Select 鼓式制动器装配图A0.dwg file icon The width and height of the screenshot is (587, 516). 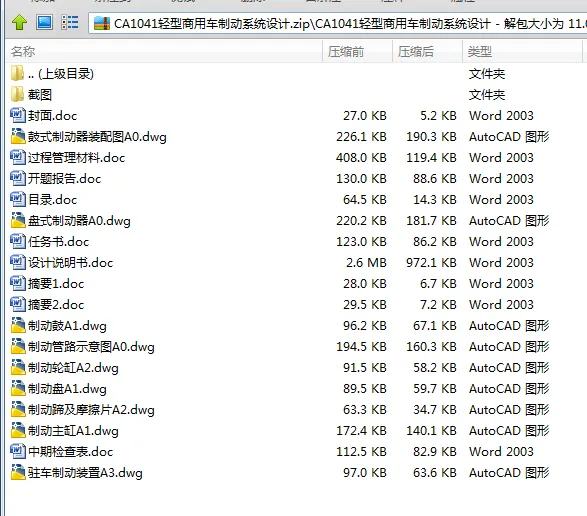[17, 136]
